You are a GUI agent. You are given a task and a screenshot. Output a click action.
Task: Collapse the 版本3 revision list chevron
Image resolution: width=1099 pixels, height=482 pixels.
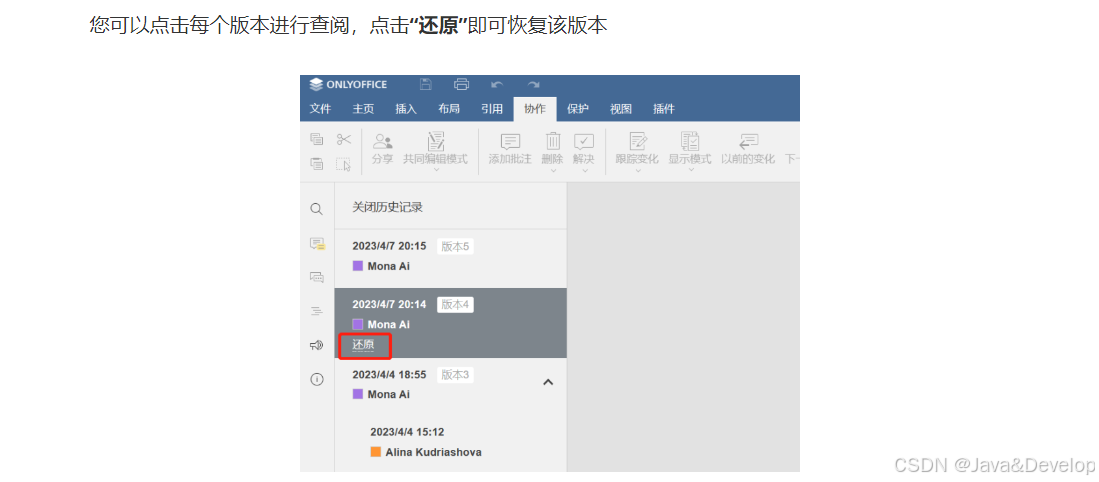pyautogui.click(x=549, y=382)
